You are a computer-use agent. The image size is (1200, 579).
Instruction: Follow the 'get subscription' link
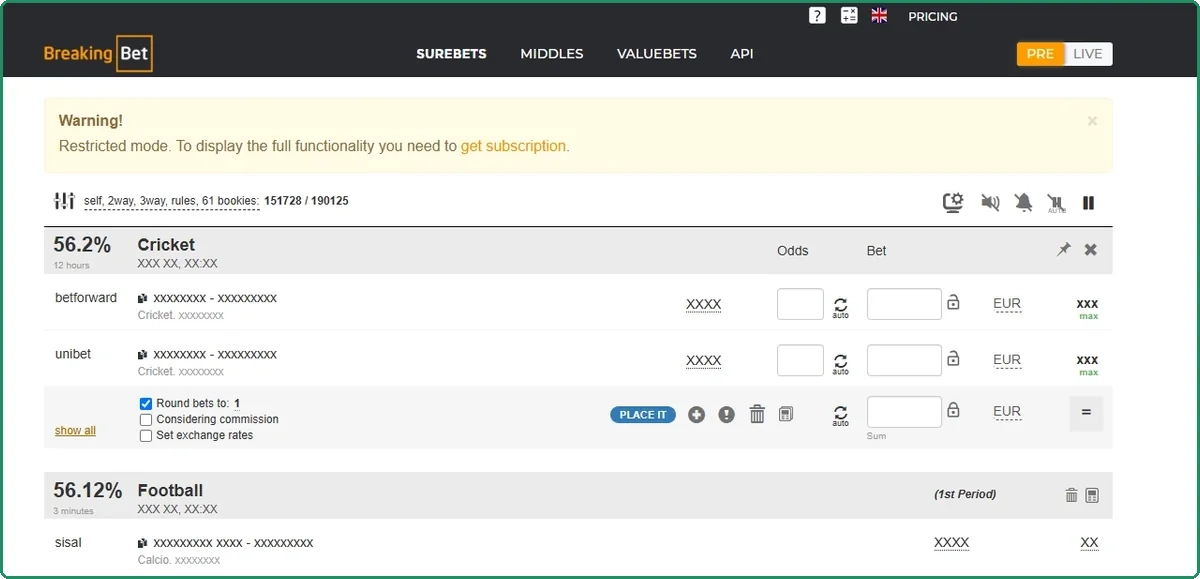(x=513, y=146)
